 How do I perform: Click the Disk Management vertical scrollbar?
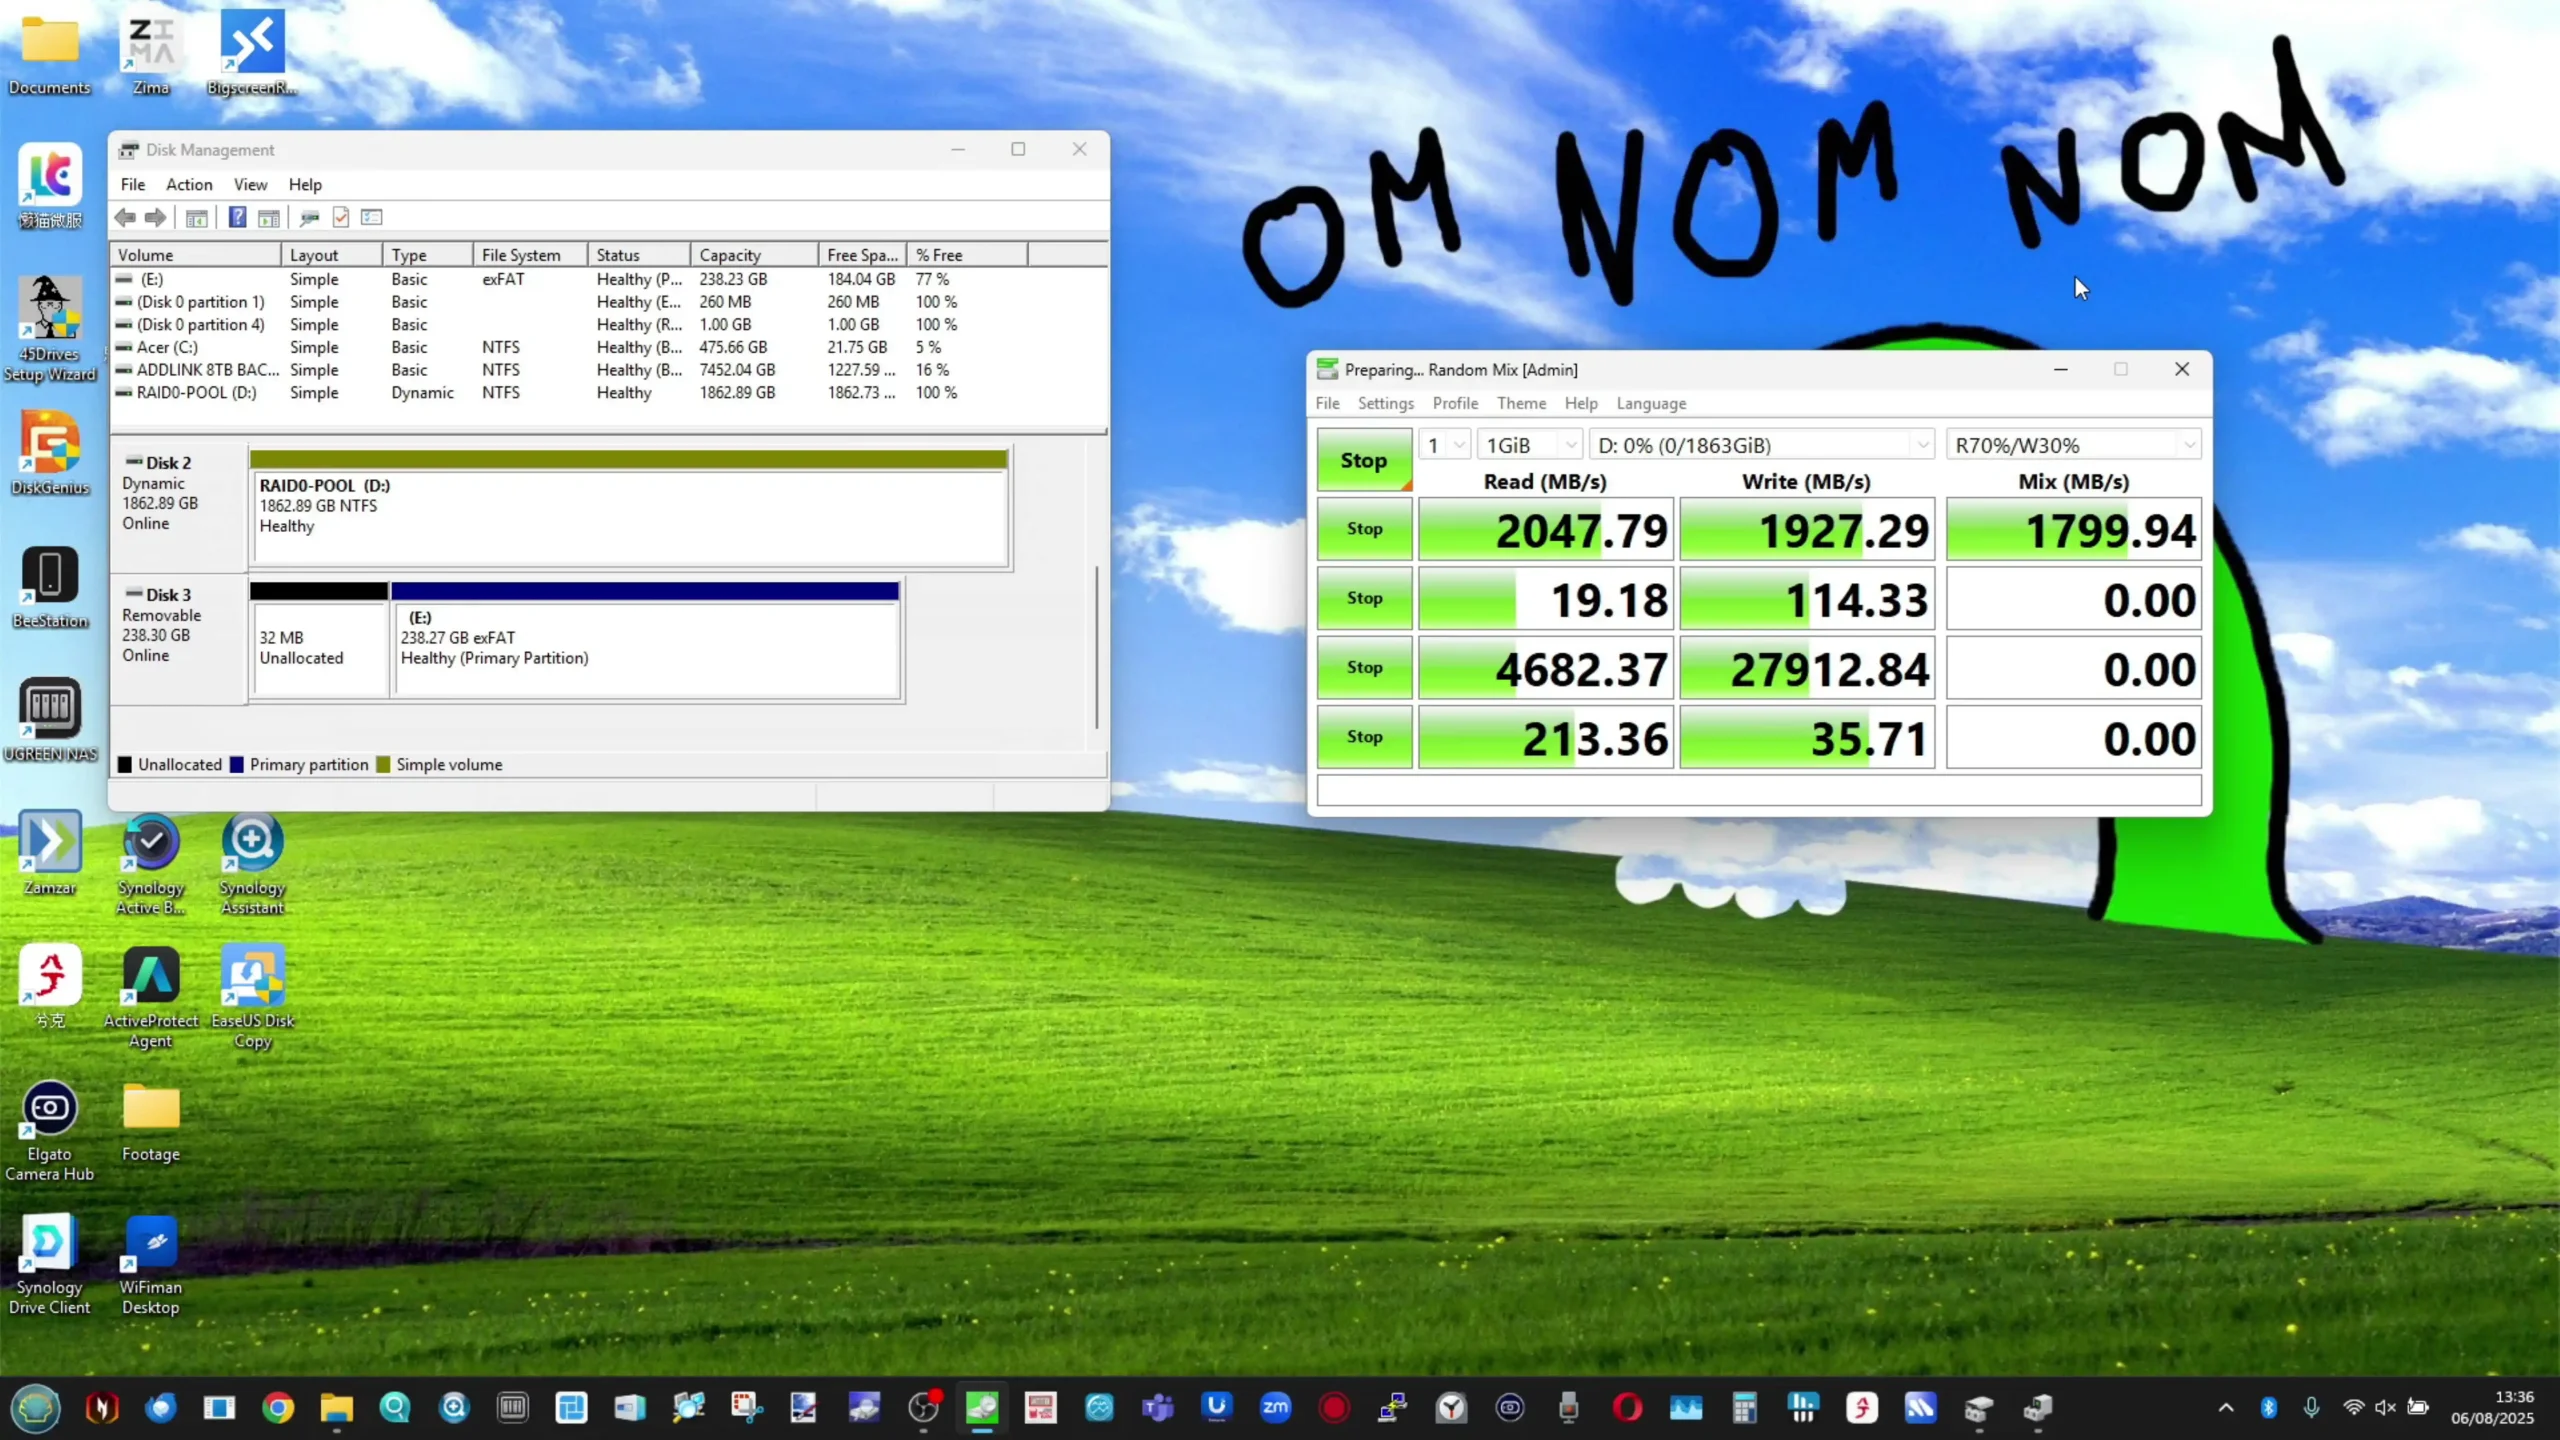1097,648
